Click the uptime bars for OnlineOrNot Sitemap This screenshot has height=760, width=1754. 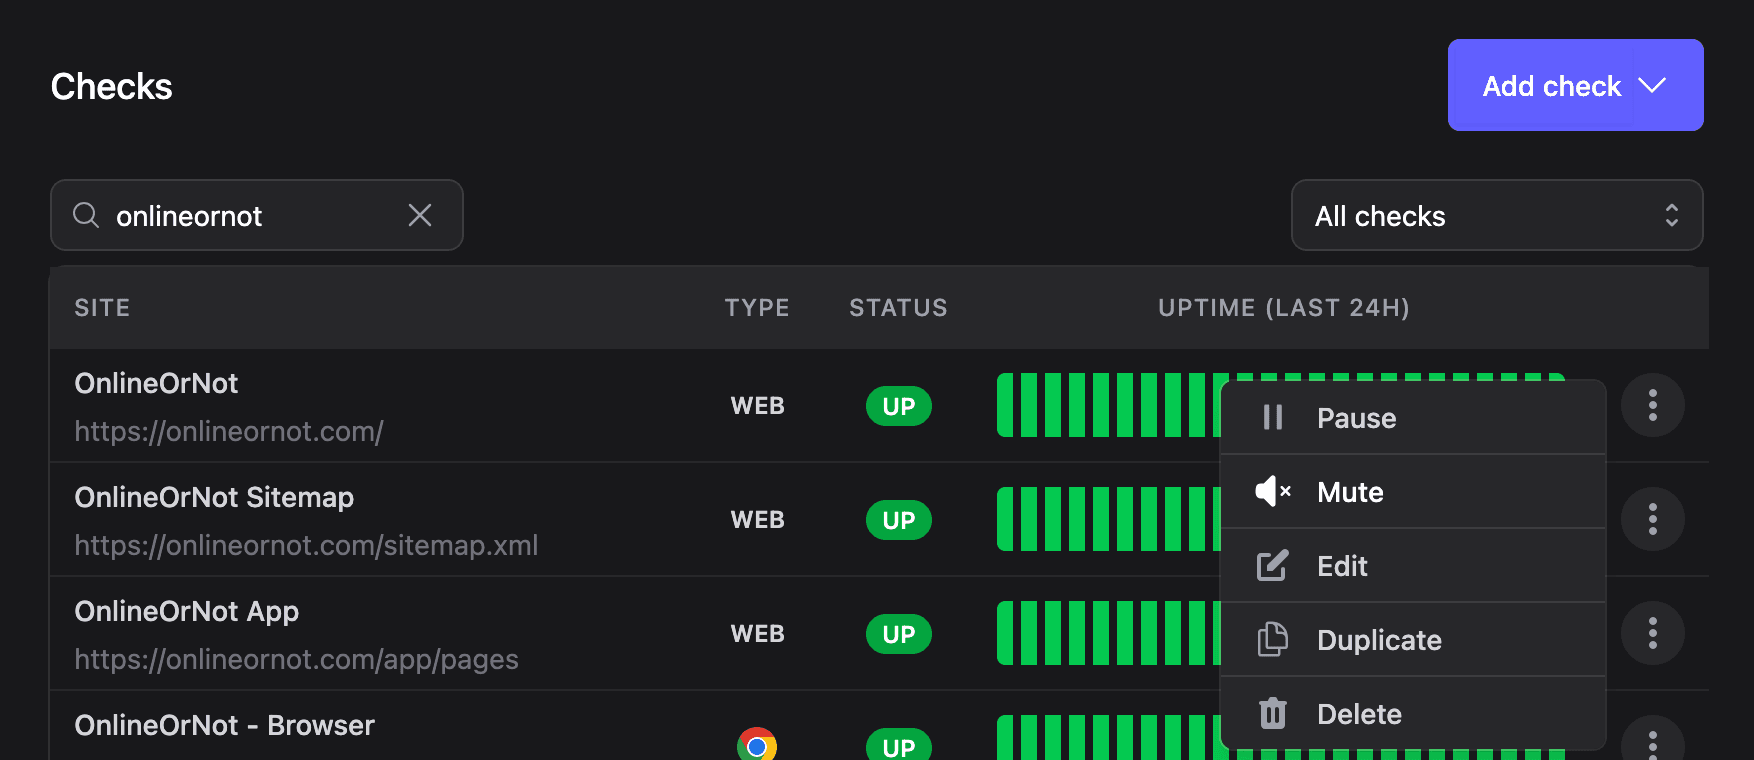tap(1108, 519)
